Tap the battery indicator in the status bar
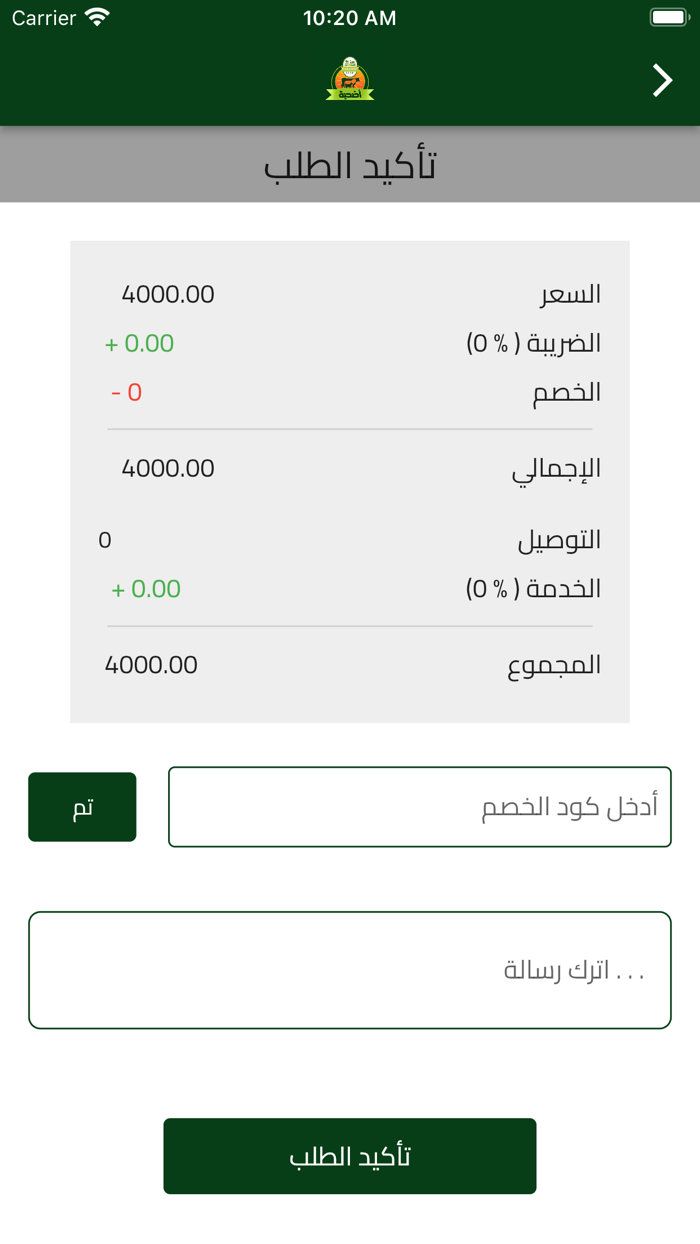This screenshot has width=700, height=1244. (668, 17)
